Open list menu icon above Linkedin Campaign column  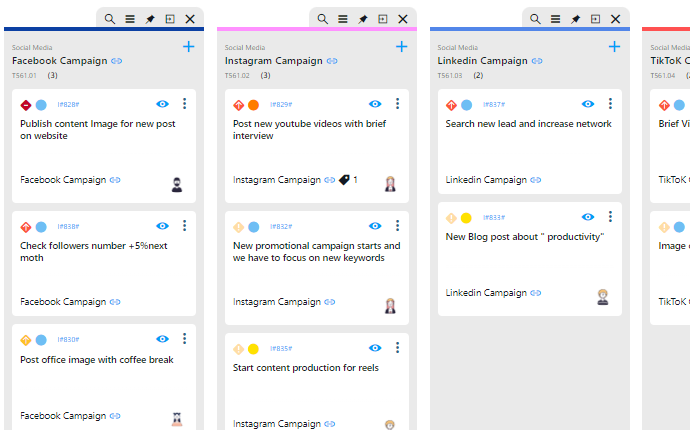pyautogui.click(x=555, y=19)
